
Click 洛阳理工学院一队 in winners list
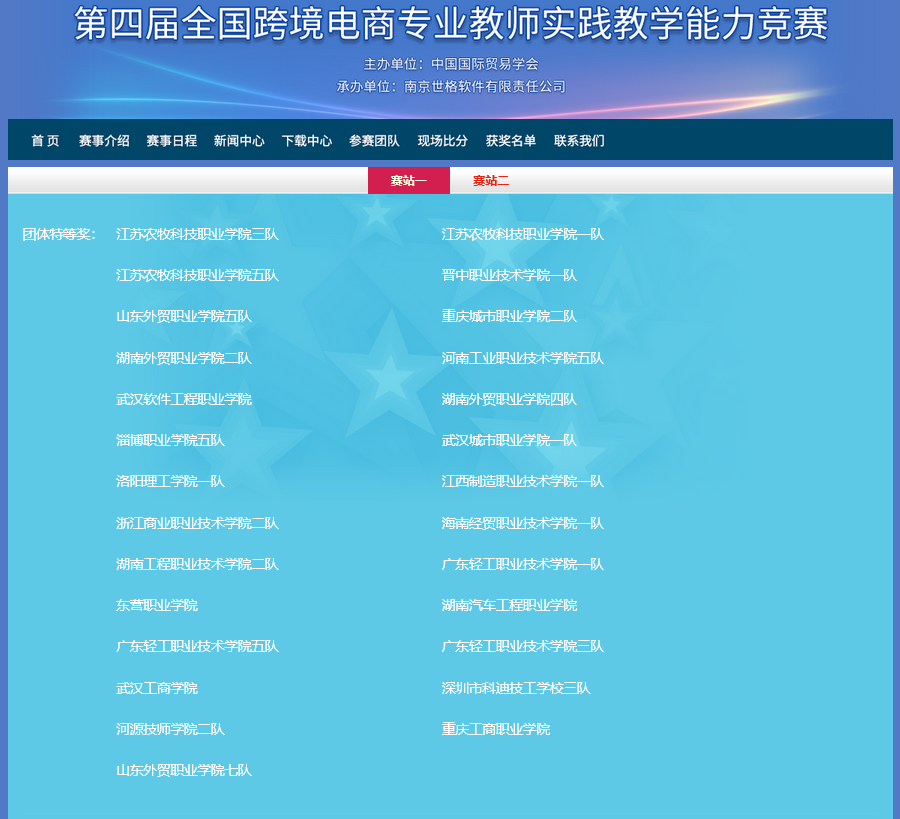[170, 481]
